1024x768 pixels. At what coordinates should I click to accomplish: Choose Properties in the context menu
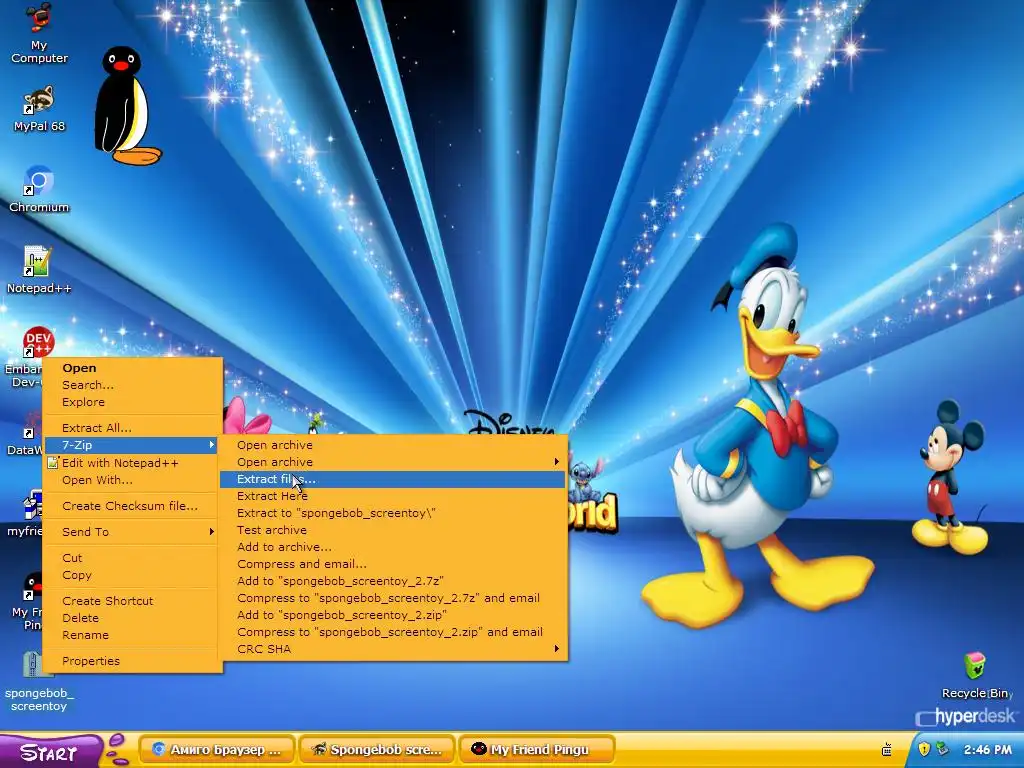[133, 661]
